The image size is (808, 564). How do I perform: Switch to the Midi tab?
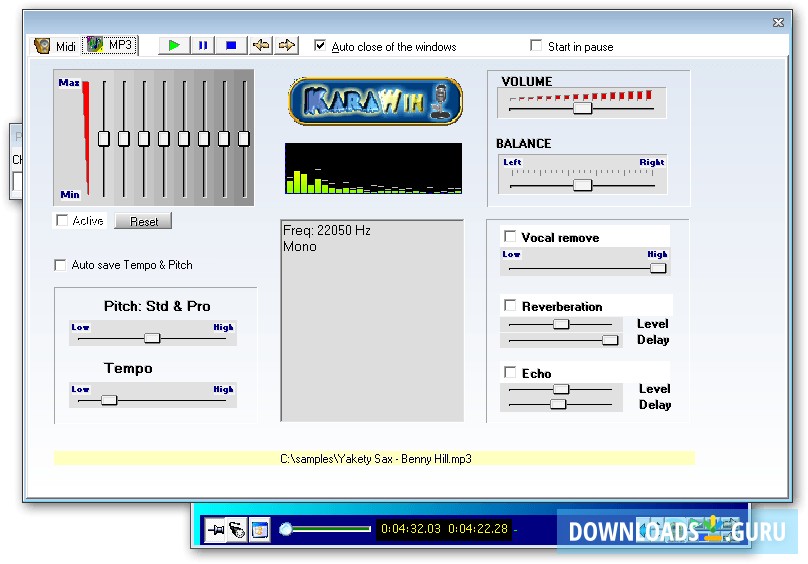pyautogui.click(x=55, y=46)
